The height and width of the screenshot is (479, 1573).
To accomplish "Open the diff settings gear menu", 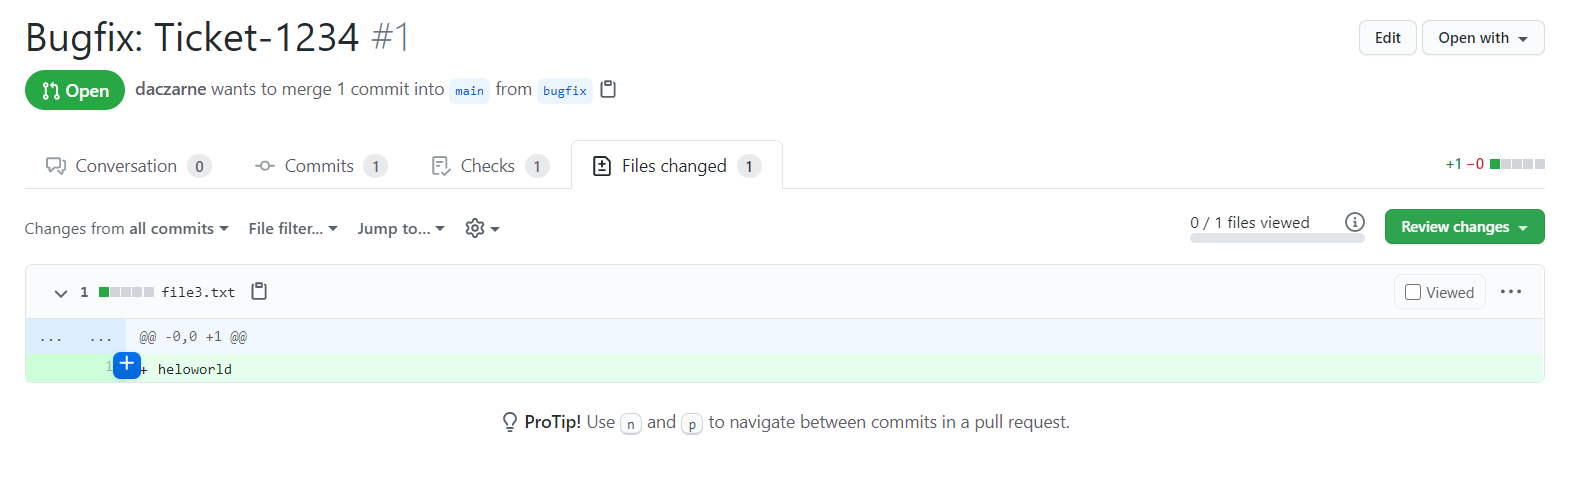I will (482, 229).
